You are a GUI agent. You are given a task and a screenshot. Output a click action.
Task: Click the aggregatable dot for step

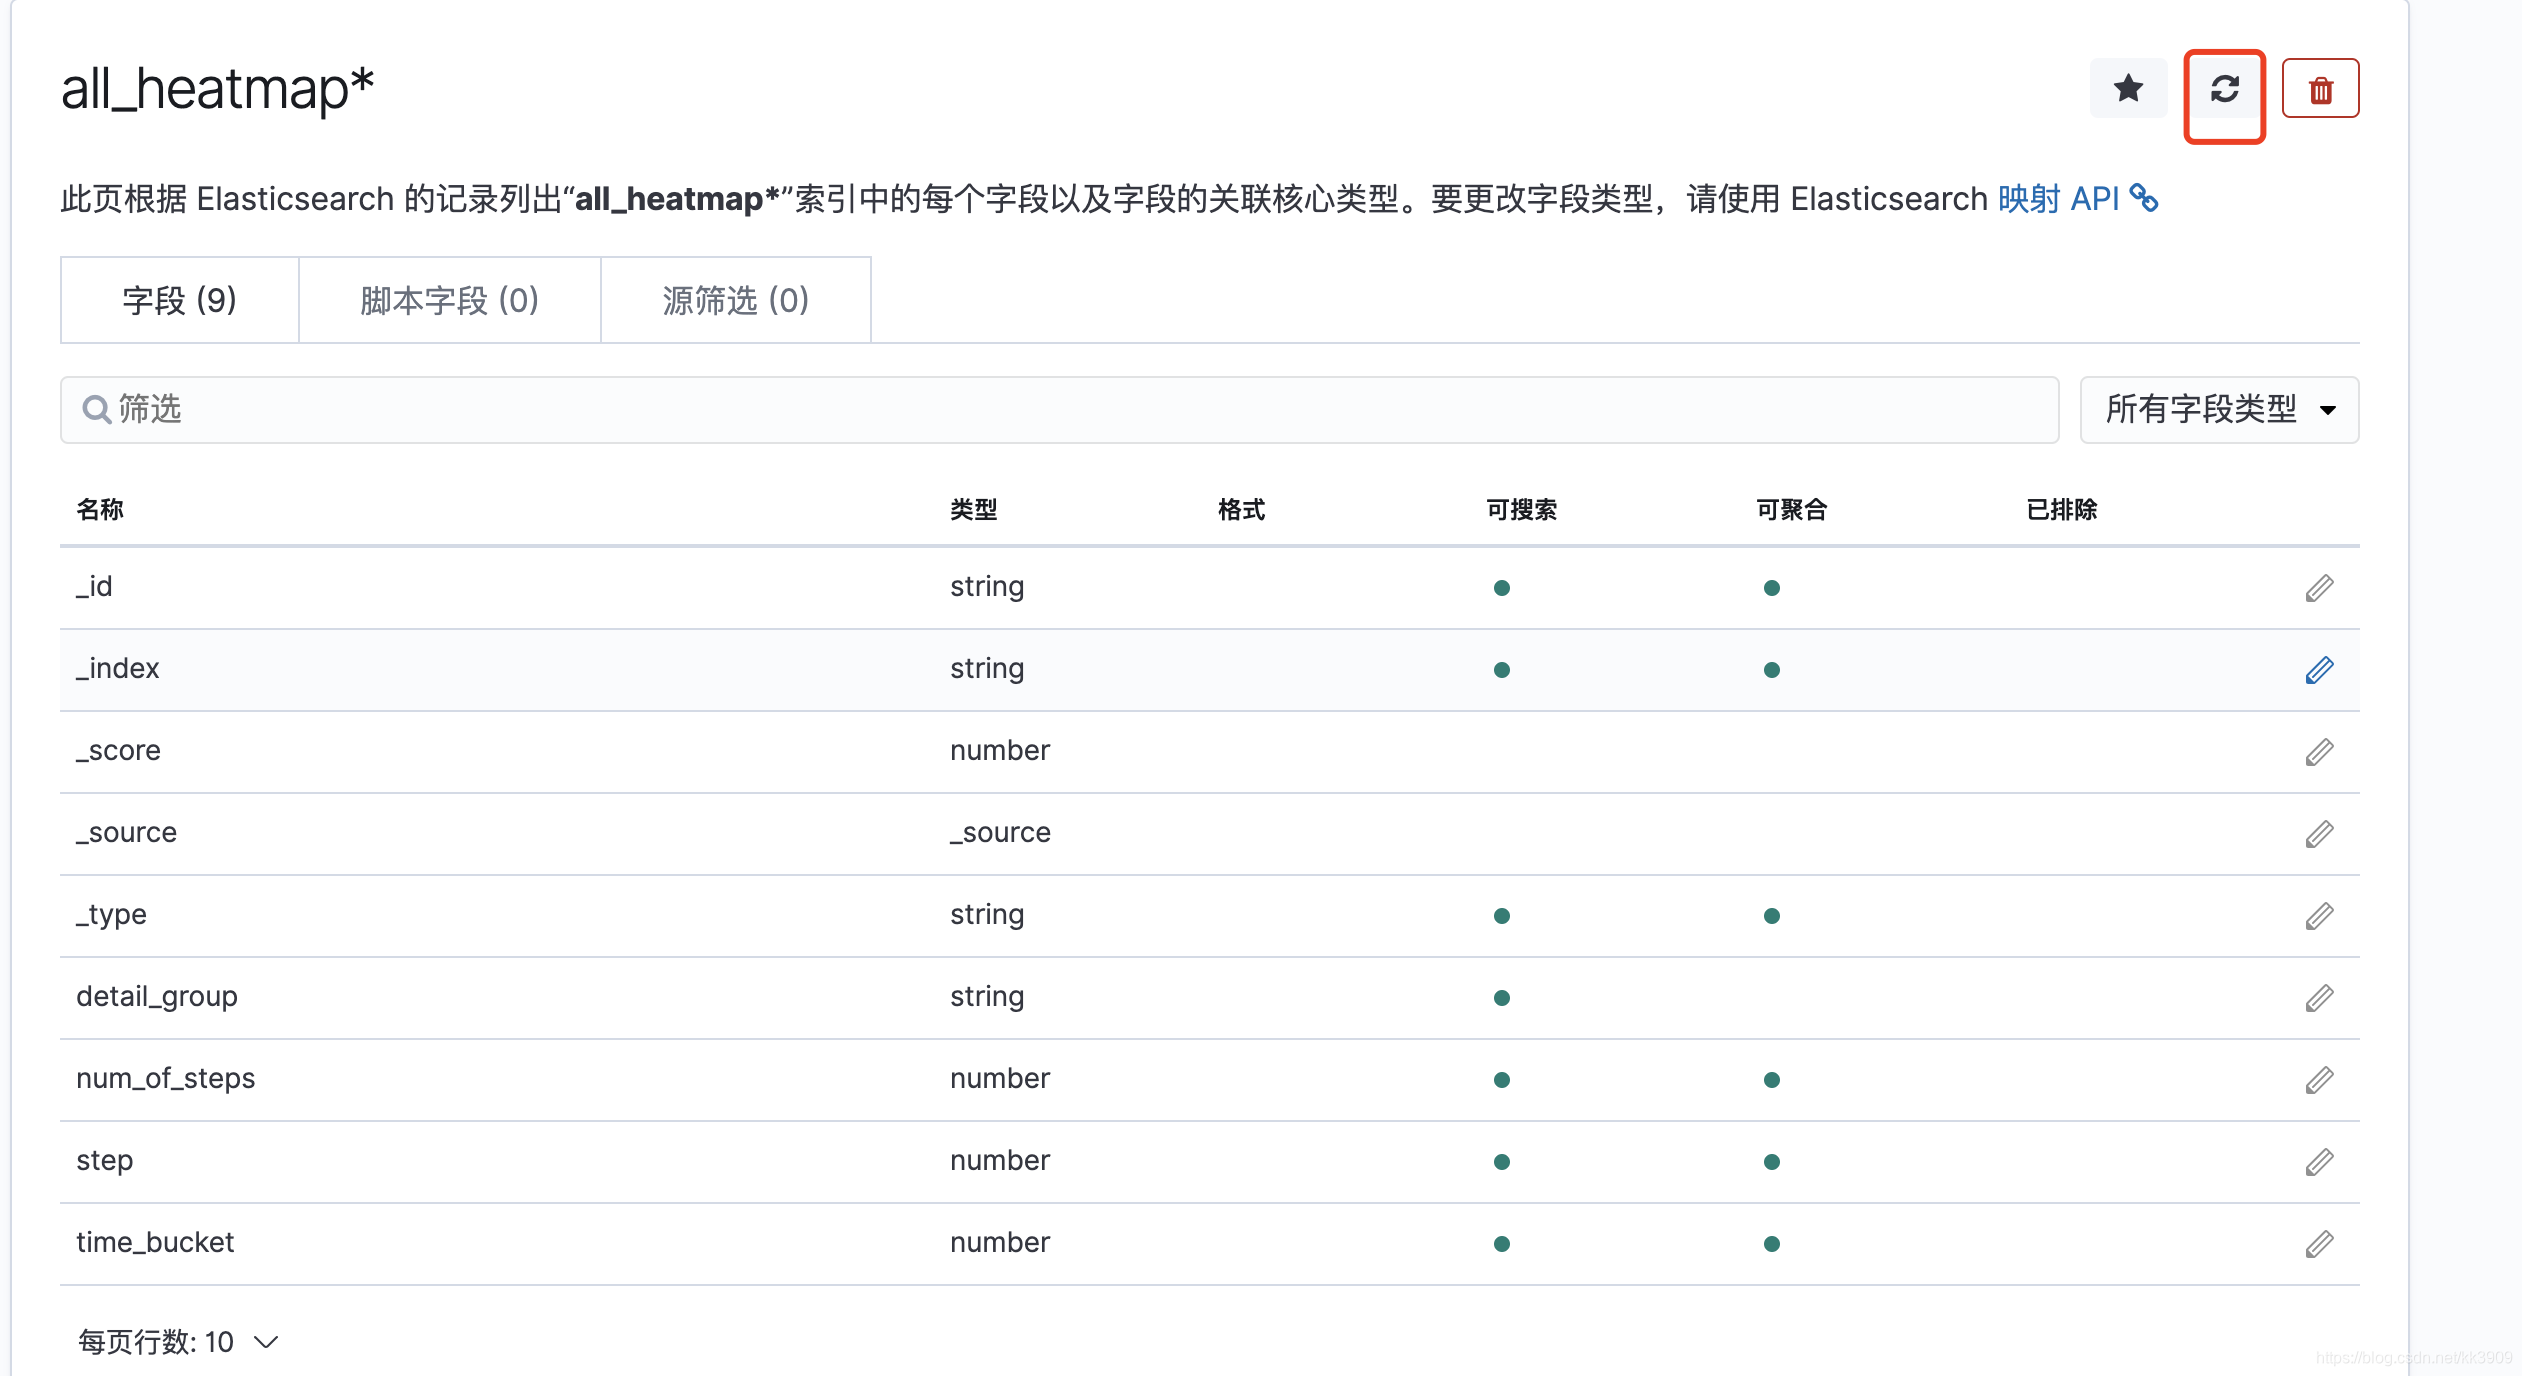[1771, 1162]
